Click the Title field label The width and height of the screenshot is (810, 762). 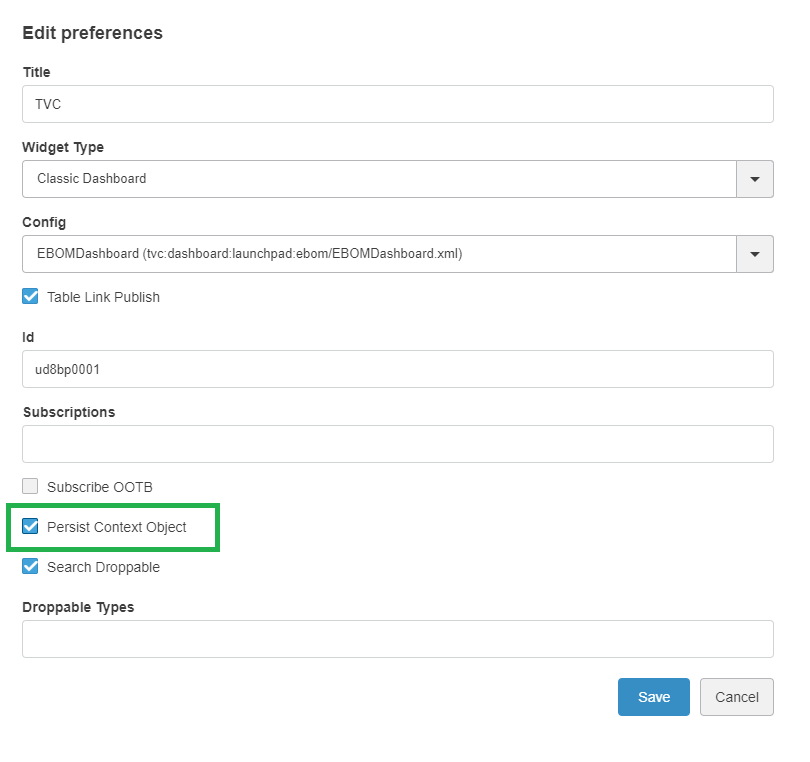pos(36,72)
